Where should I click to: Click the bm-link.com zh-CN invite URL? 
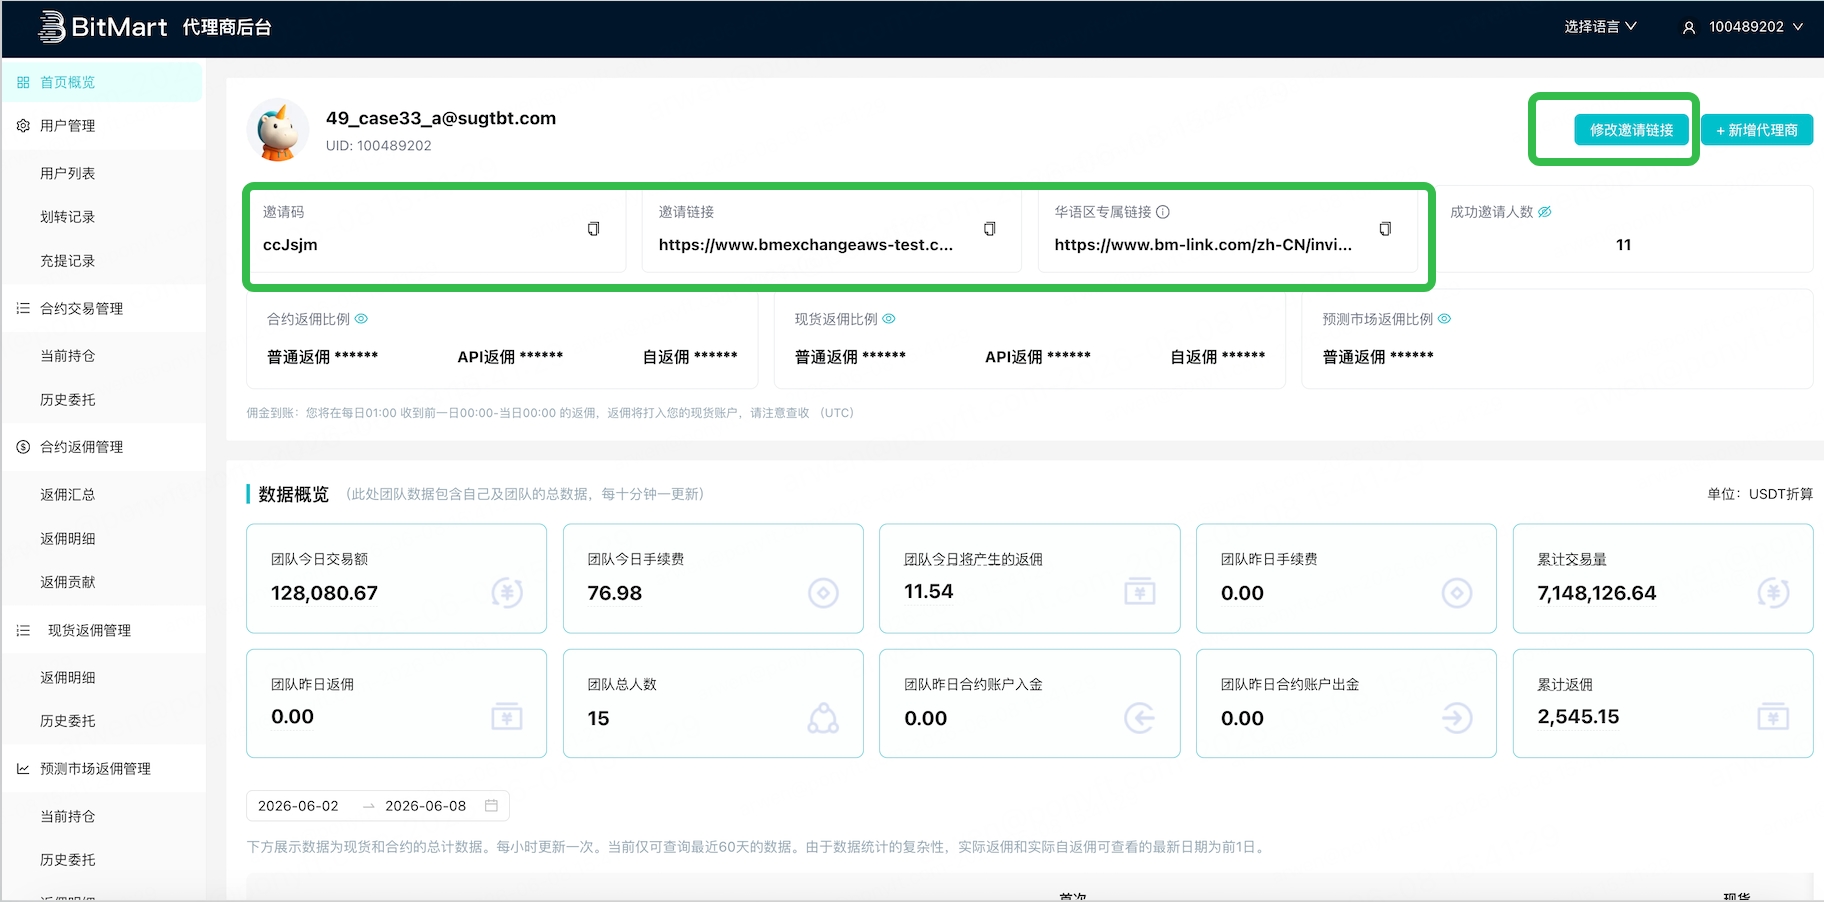[x=1203, y=245]
